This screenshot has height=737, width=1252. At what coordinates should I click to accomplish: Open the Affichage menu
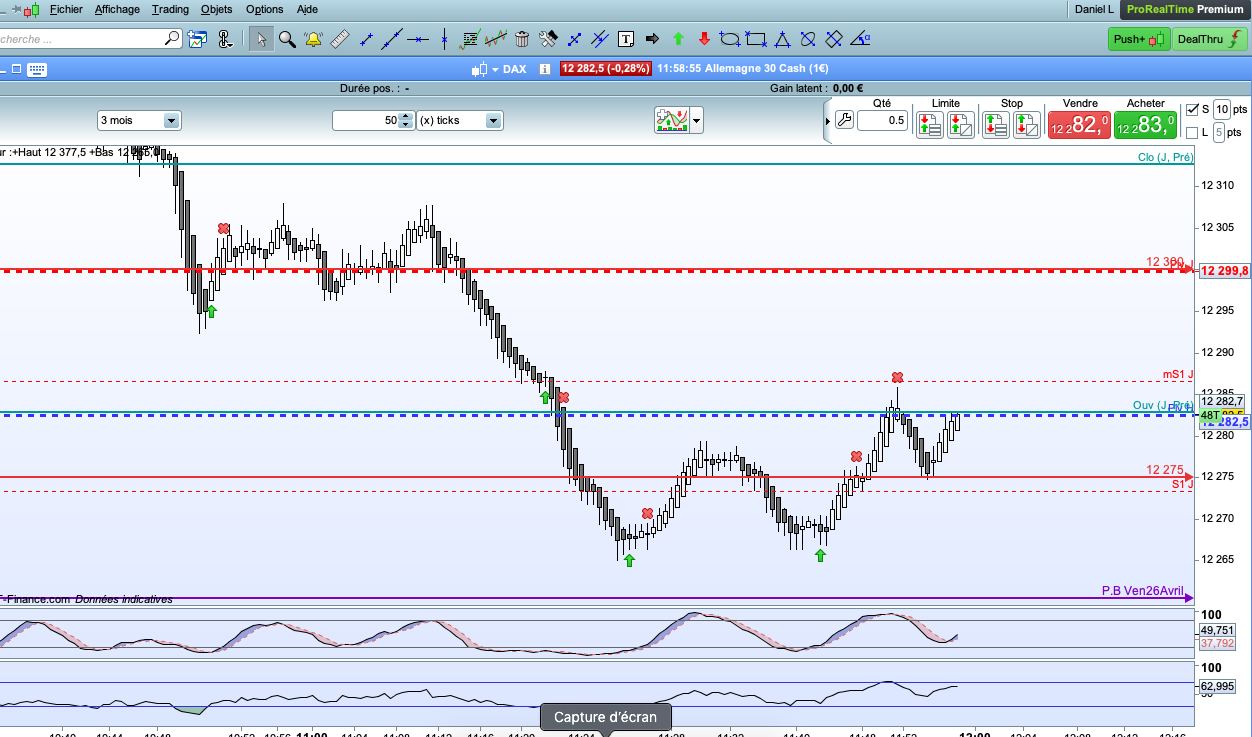(x=117, y=9)
